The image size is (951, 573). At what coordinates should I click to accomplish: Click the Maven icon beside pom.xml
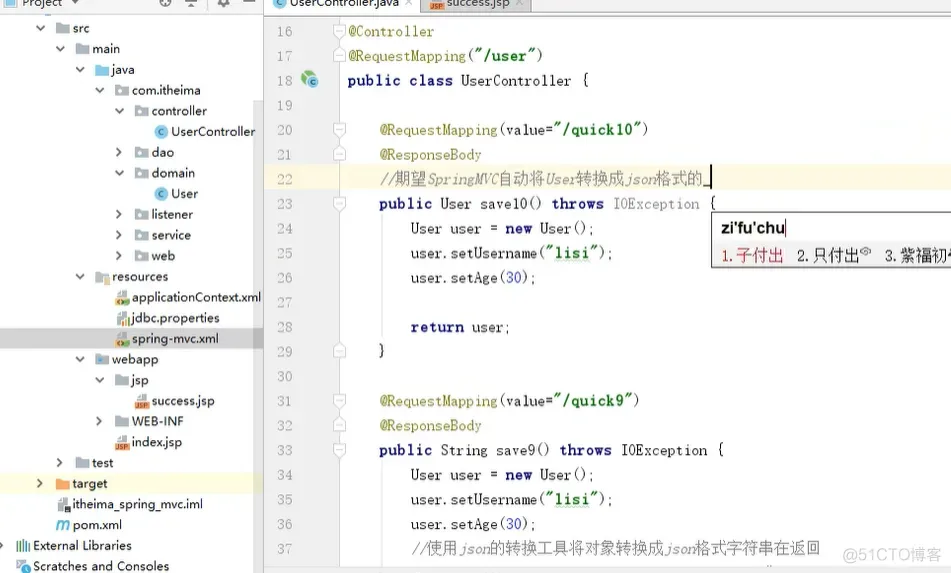click(62, 525)
